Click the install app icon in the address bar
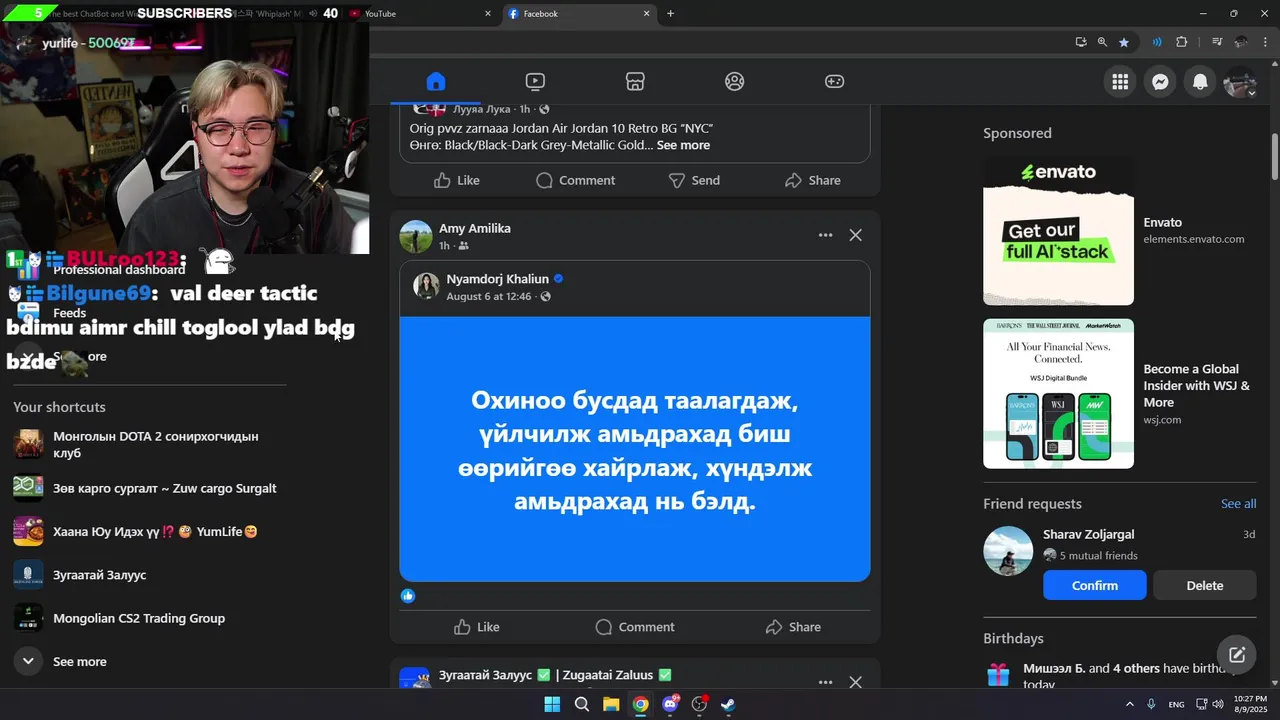This screenshot has width=1280, height=720. (x=1081, y=42)
